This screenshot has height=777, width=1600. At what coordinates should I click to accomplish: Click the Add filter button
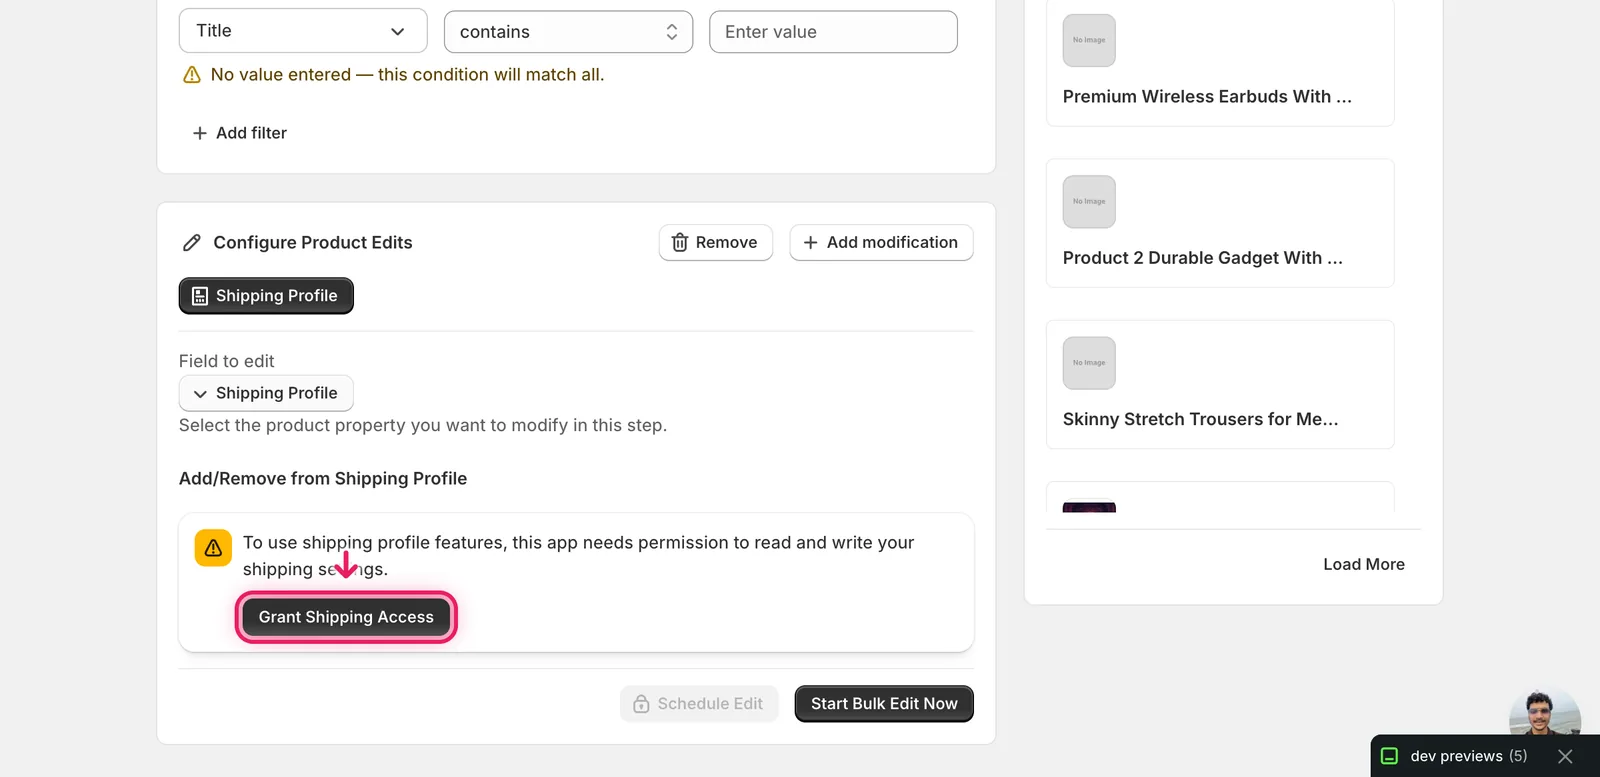coord(239,133)
